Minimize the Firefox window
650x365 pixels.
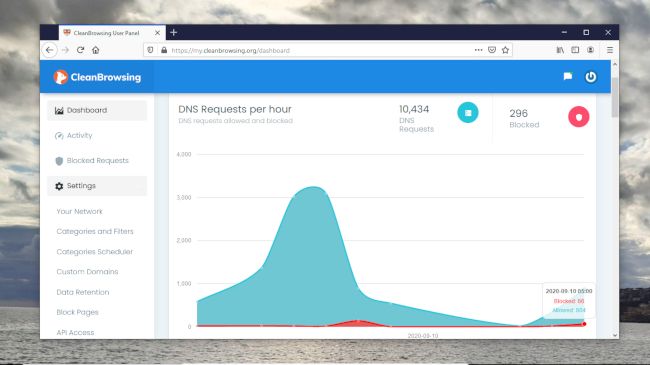click(x=564, y=32)
